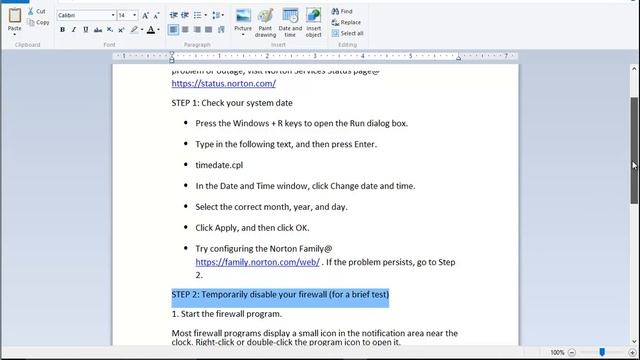
Task: Toggle underline formatting
Action: click(86, 30)
